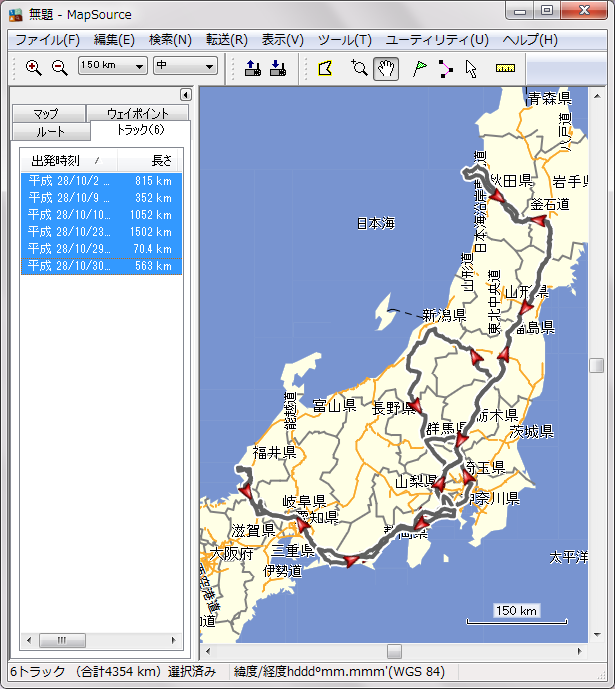Click the 6トラック selected status text
This screenshot has width=615, height=689.
(x=113, y=671)
